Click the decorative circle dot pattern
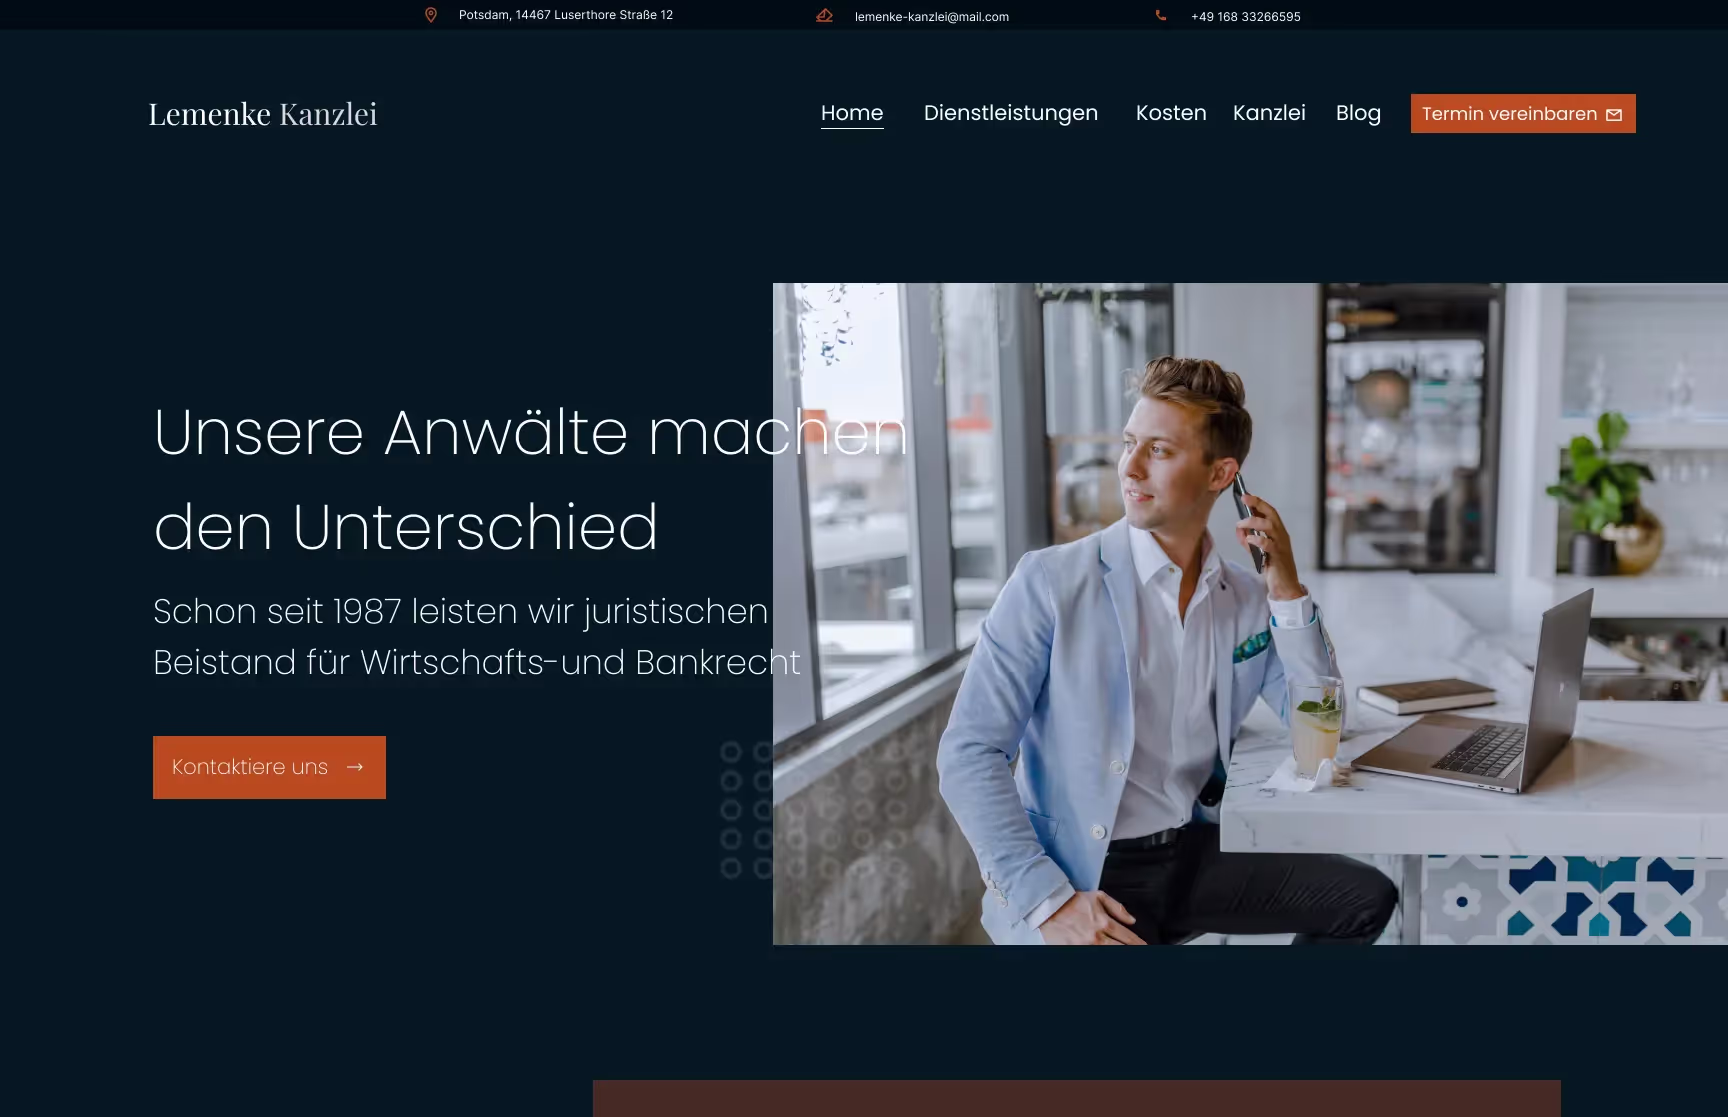 tap(747, 810)
